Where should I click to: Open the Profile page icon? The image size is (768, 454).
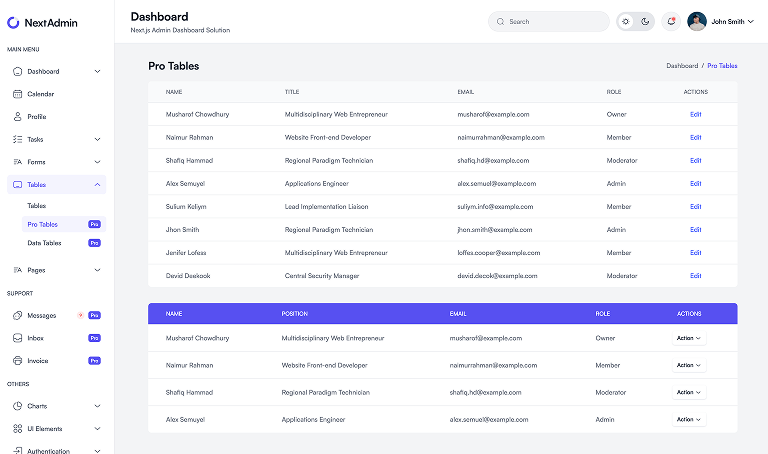pos(17,116)
